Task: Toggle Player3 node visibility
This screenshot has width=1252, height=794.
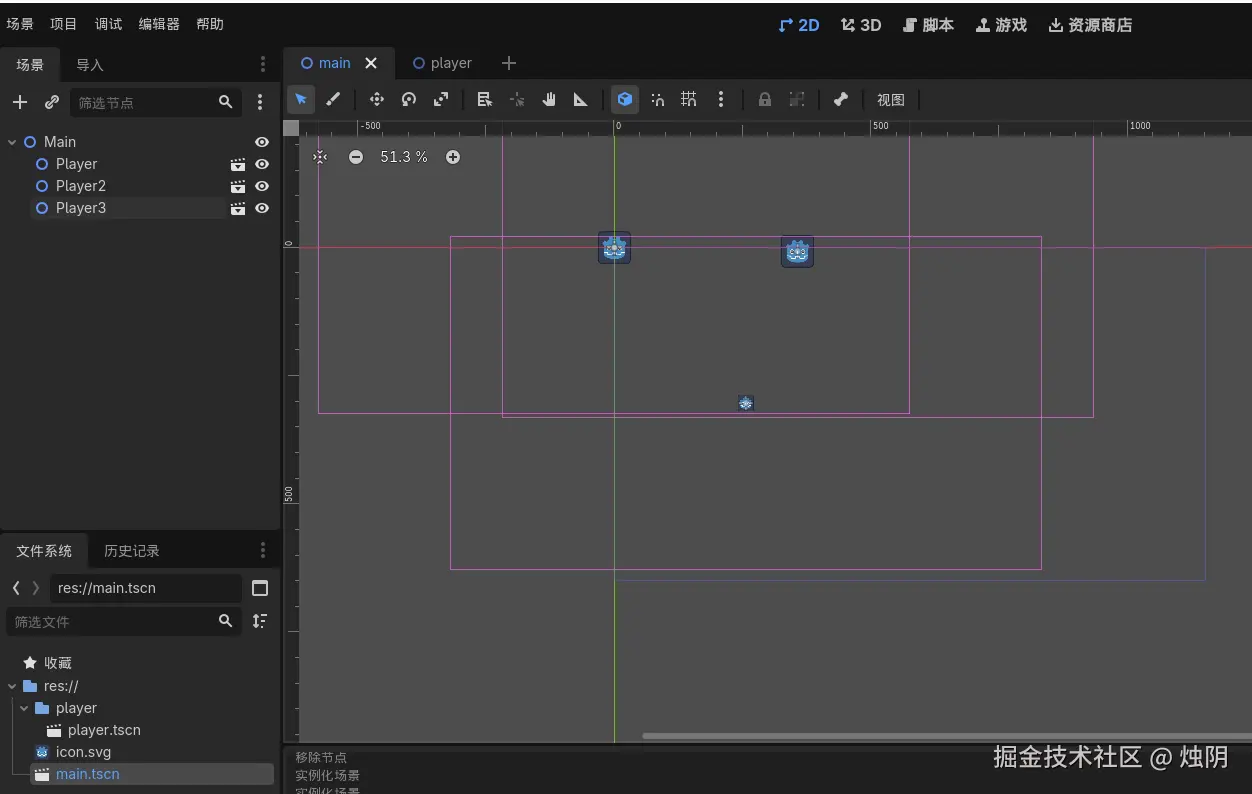Action: coord(262,208)
